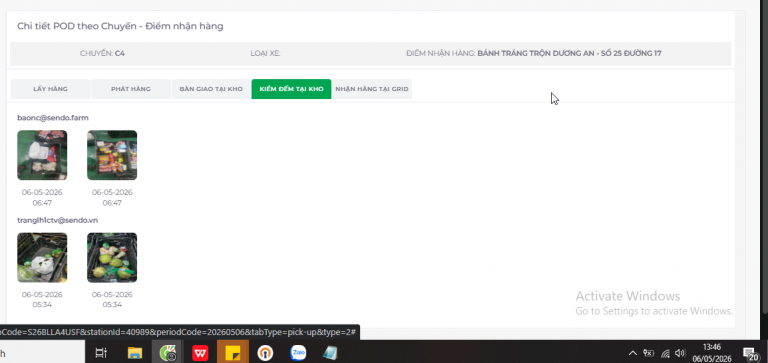Click the baonc@sendo.farm email label
The height and width of the screenshot is (363, 768).
(53, 118)
